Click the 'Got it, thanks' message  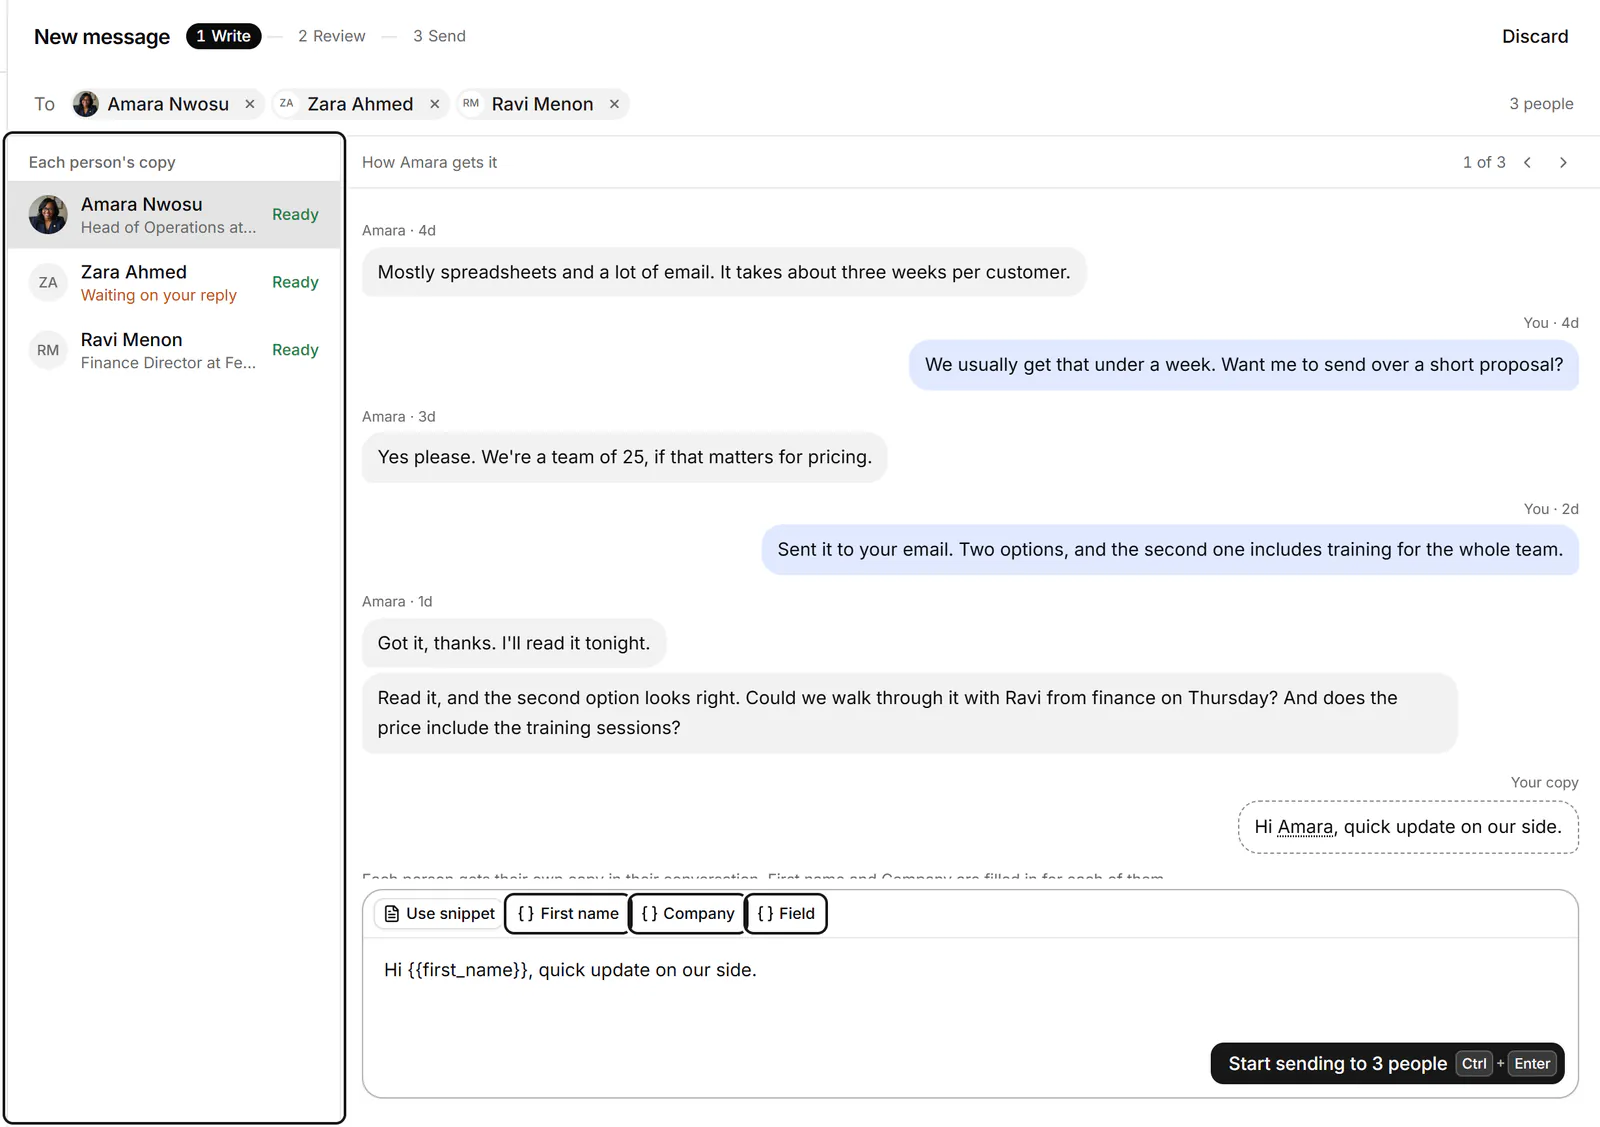coord(514,643)
